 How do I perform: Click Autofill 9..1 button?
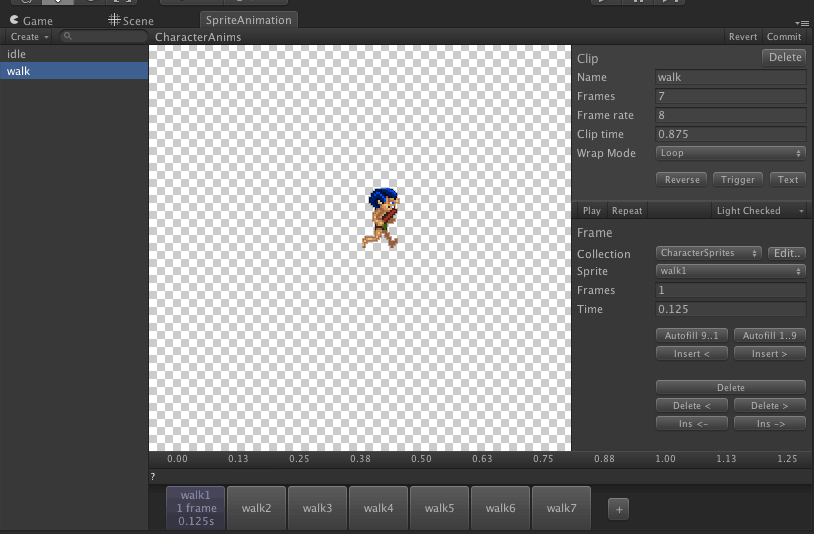click(691, 336)
